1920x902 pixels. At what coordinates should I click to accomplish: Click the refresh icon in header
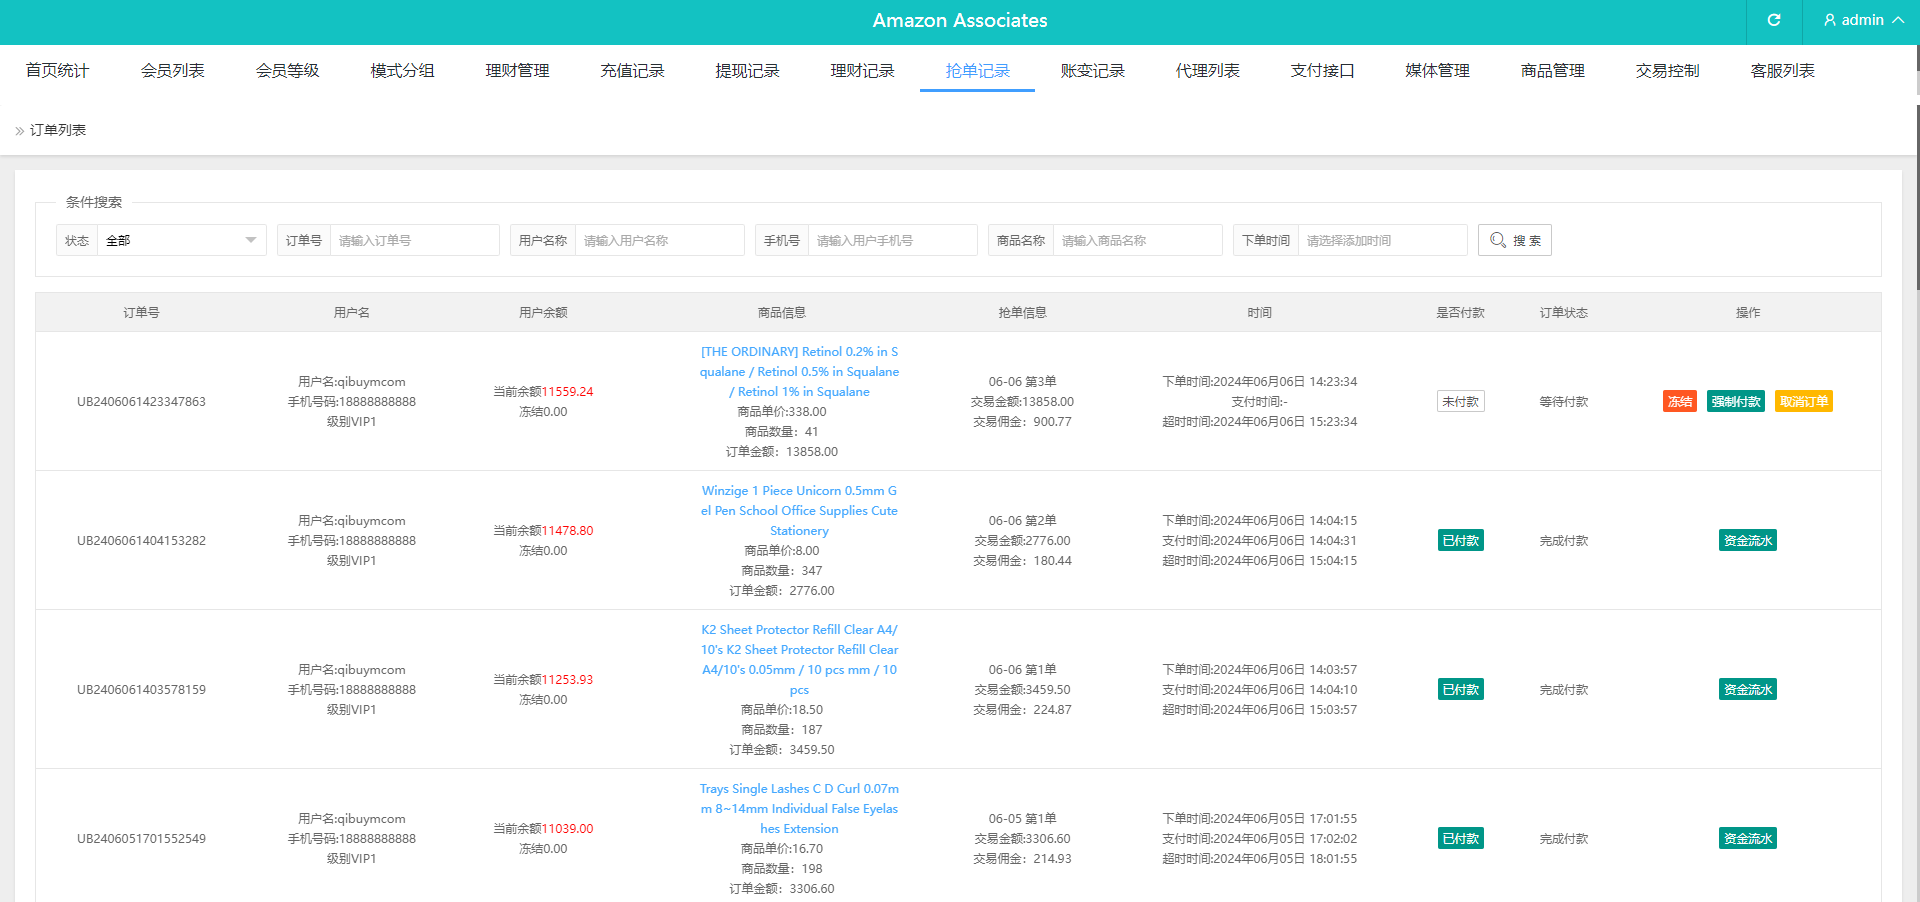[x=1774, y=20]
